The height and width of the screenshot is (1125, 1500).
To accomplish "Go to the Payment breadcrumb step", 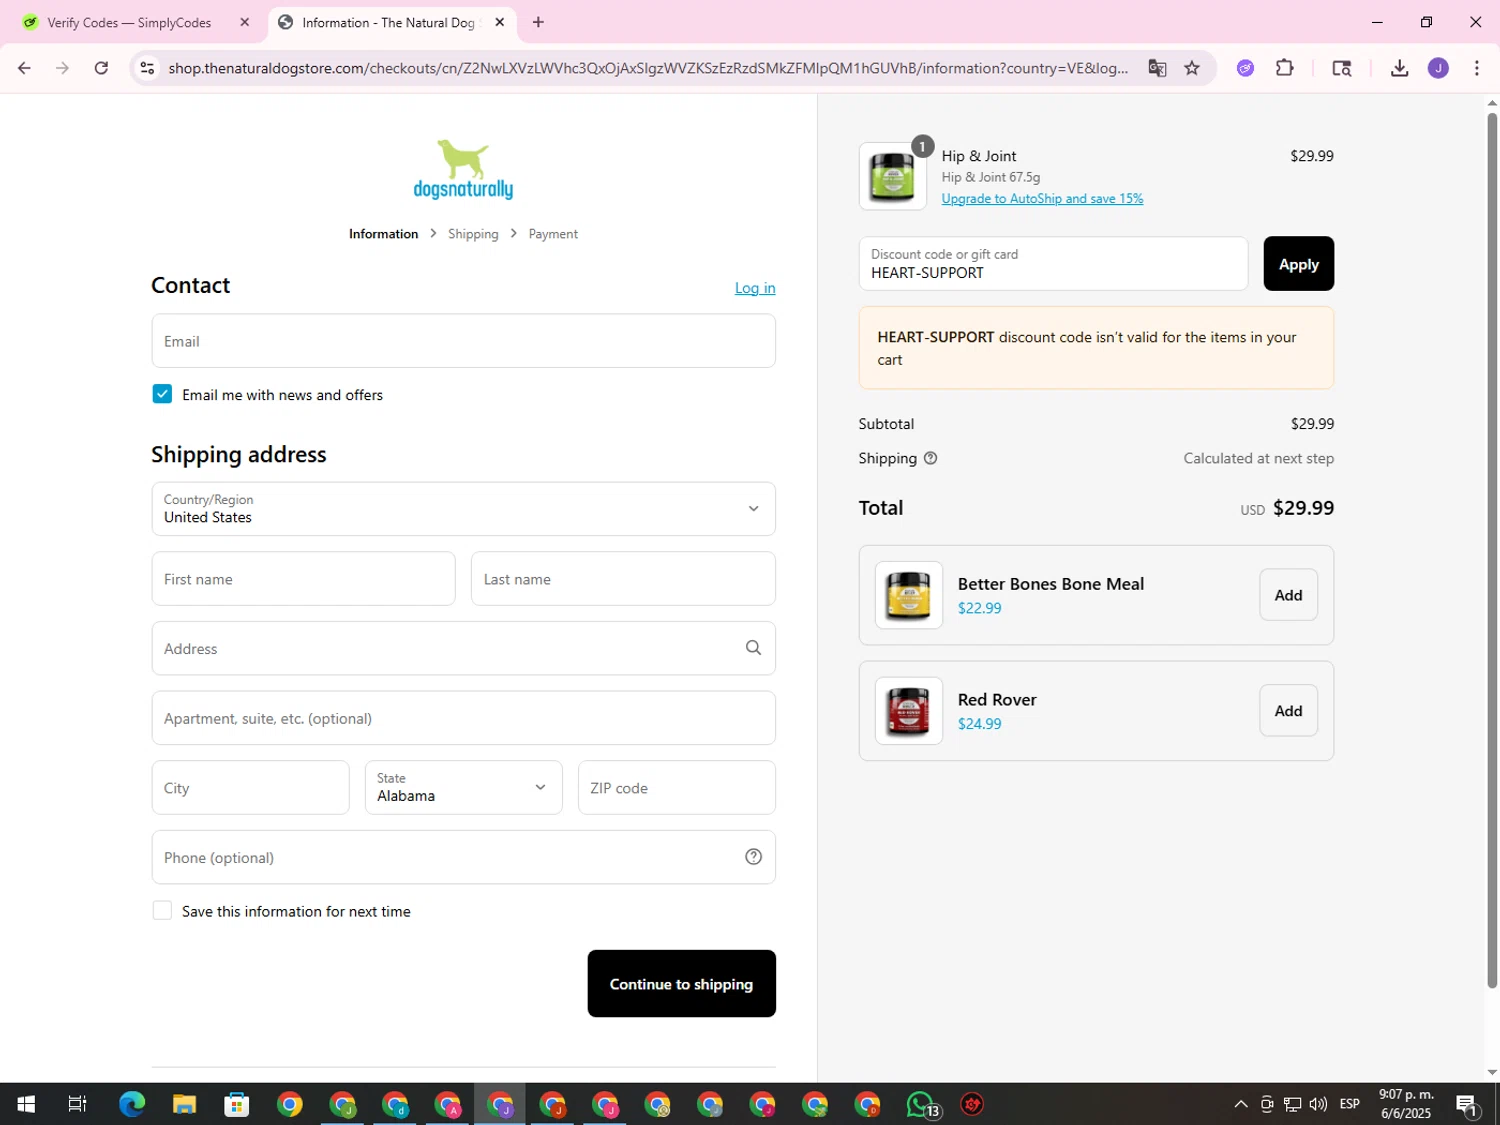I will pyautogui.click(x=553, y=234).
